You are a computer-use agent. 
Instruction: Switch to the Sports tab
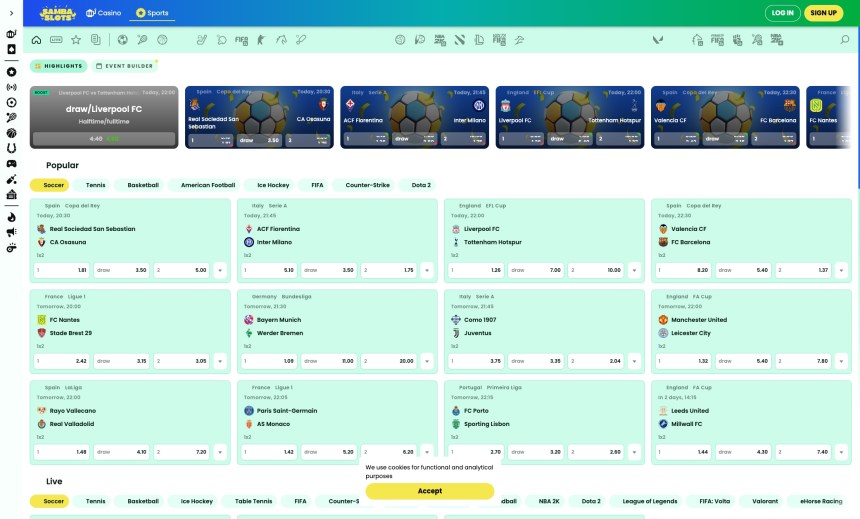click(152, 13)
